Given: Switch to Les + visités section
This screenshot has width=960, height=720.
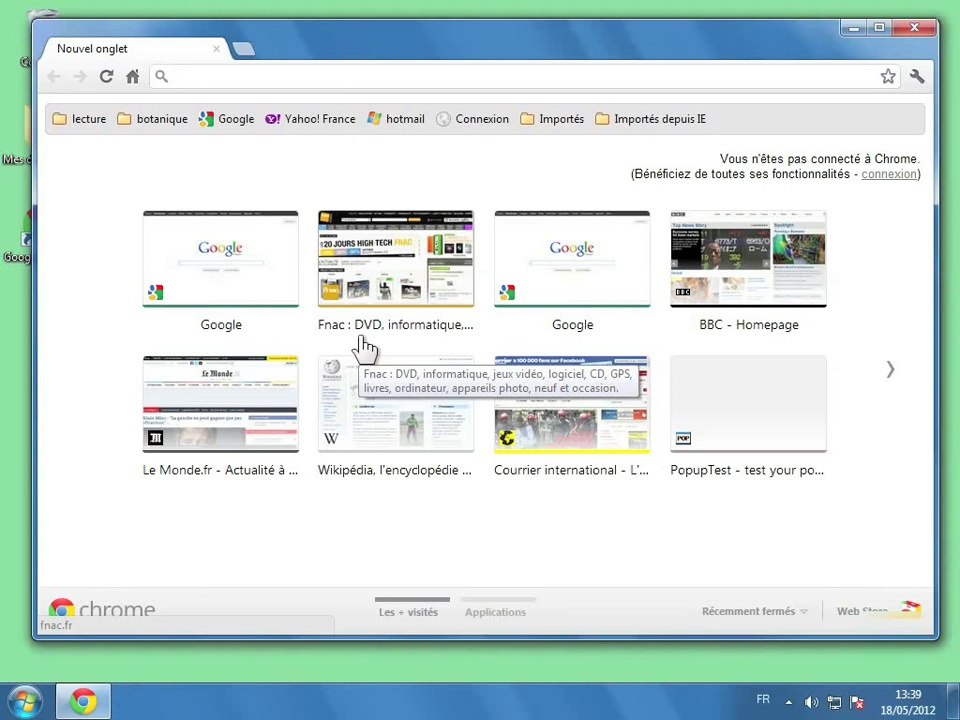Looking at the screenshot, I should coord(408,612).
